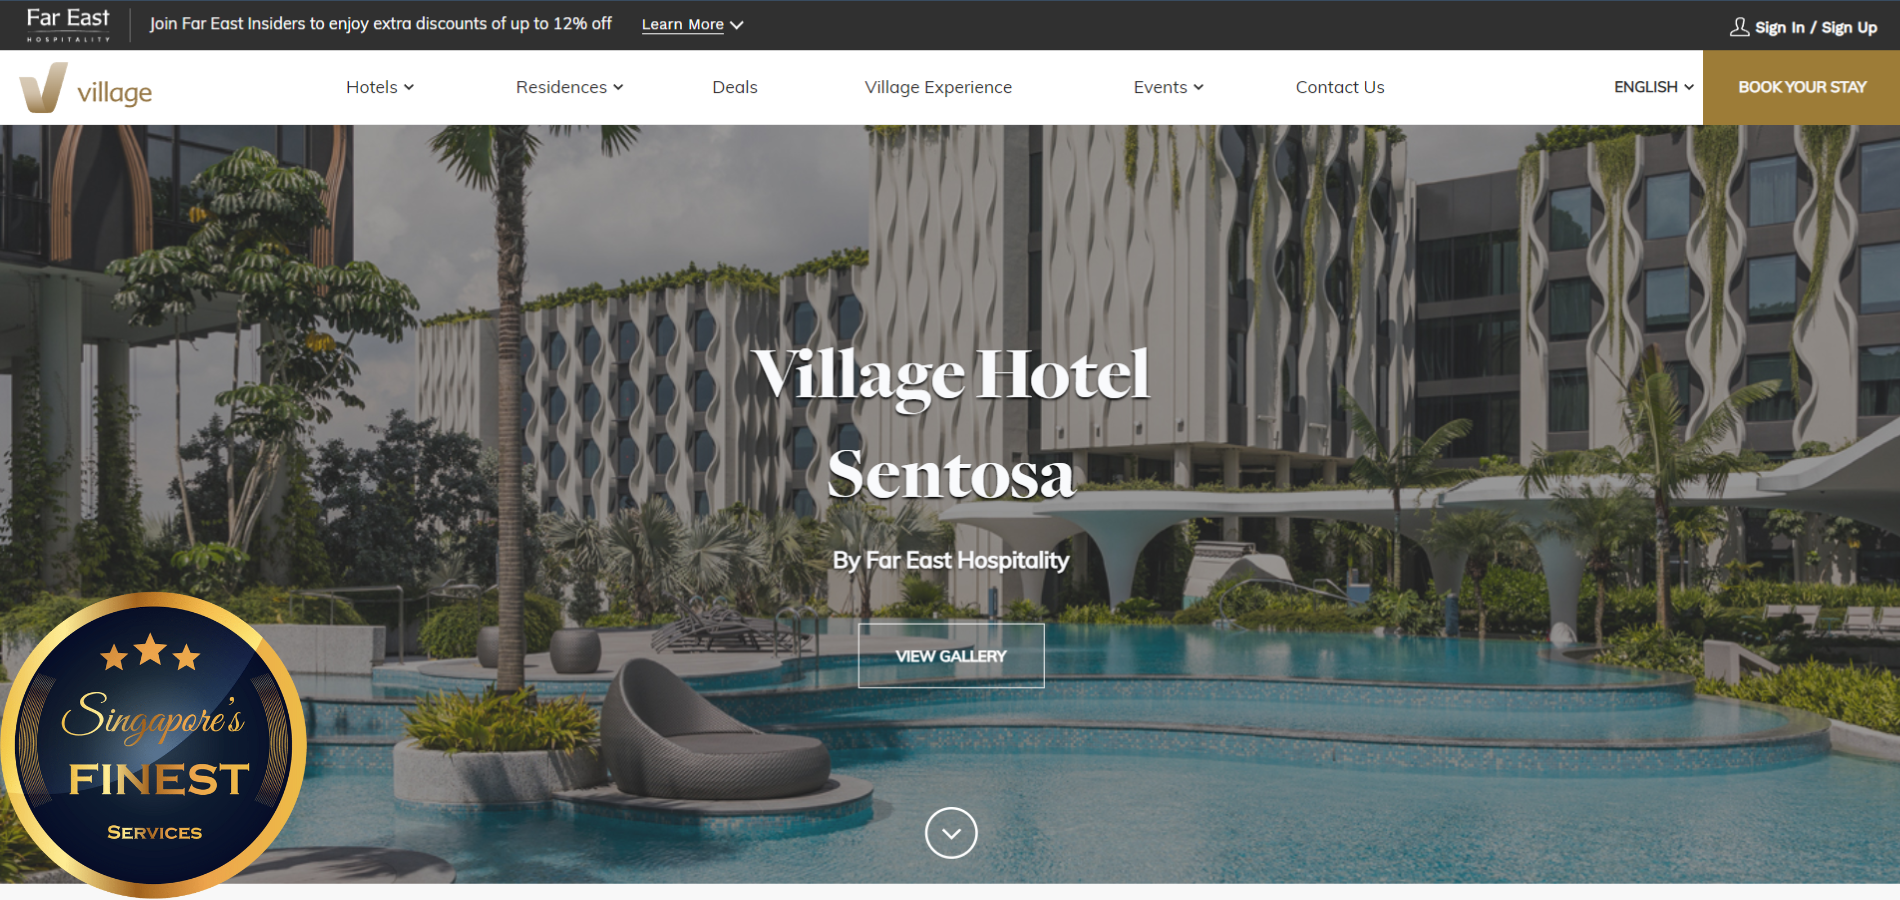
Task: Click the BOOK YOUR STAY button
Action: (1801, 87)
